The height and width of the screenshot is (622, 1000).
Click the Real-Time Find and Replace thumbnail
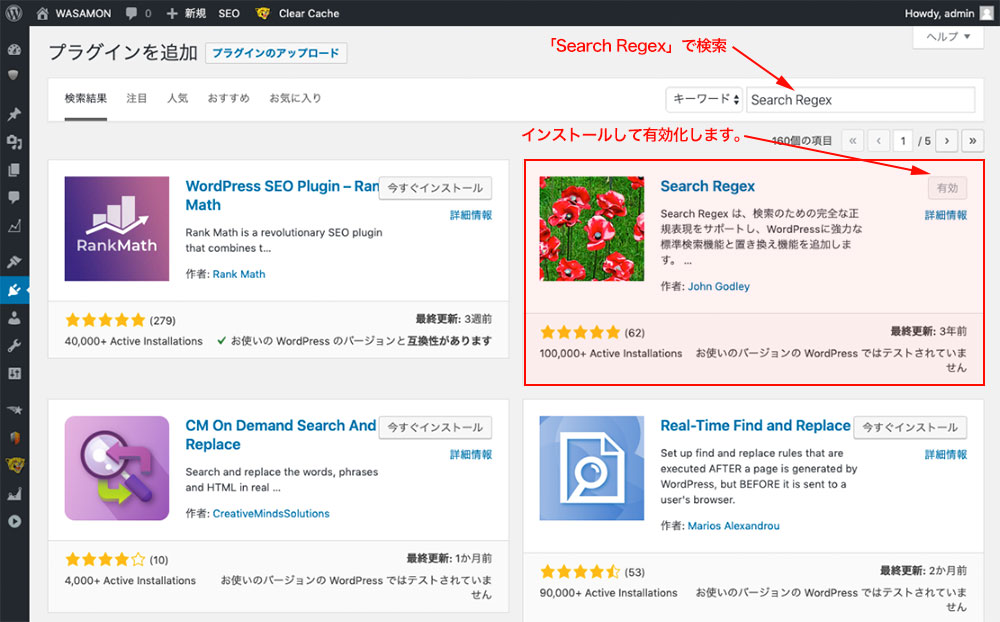click(x=592, y=468)
